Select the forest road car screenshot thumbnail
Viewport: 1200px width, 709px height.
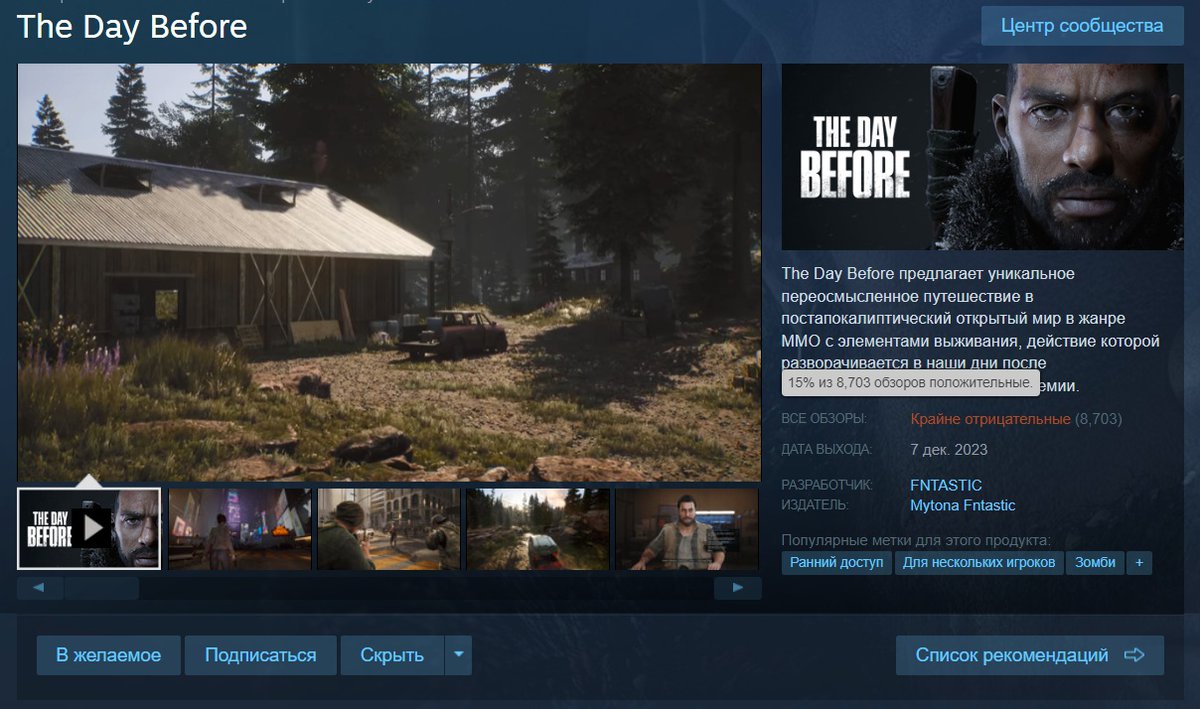pos(537,528)
